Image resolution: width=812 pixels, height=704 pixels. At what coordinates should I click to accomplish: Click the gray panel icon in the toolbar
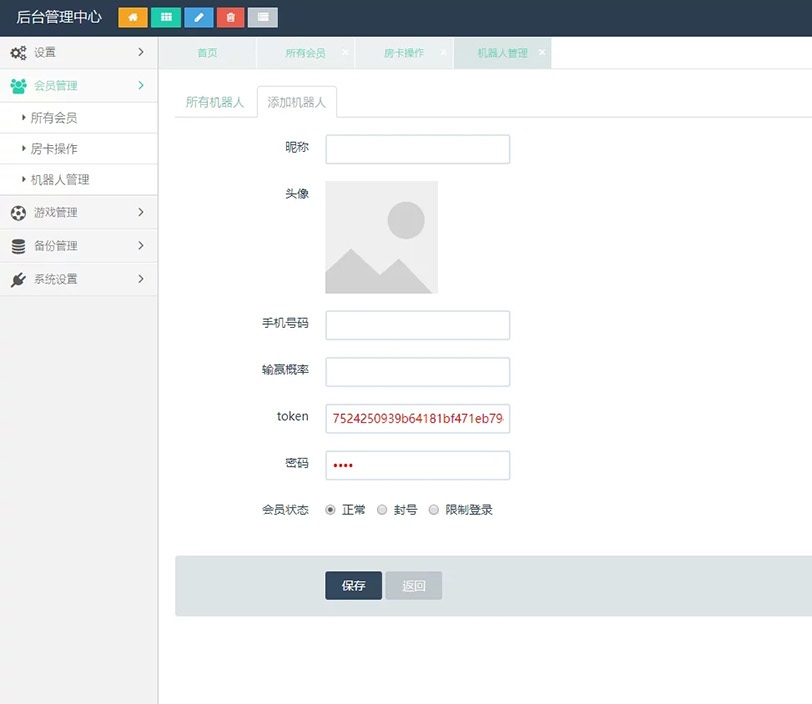[x=265, y=17]
